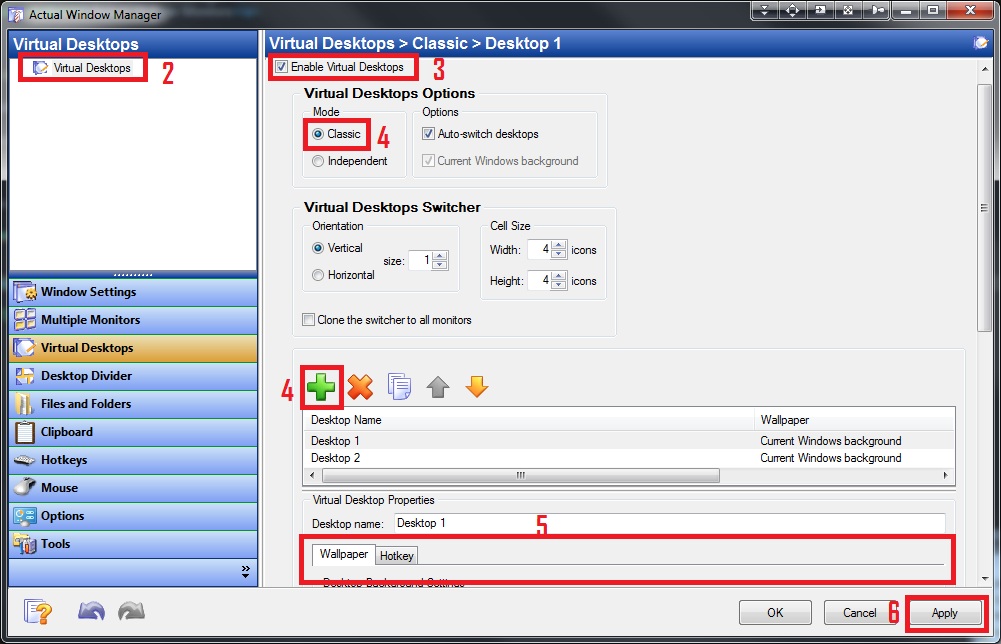The height and width of the screenshot is (644, 1001).
Task: Click main panel vertical scrollbar thumb
Action: (x=984, y=207)
